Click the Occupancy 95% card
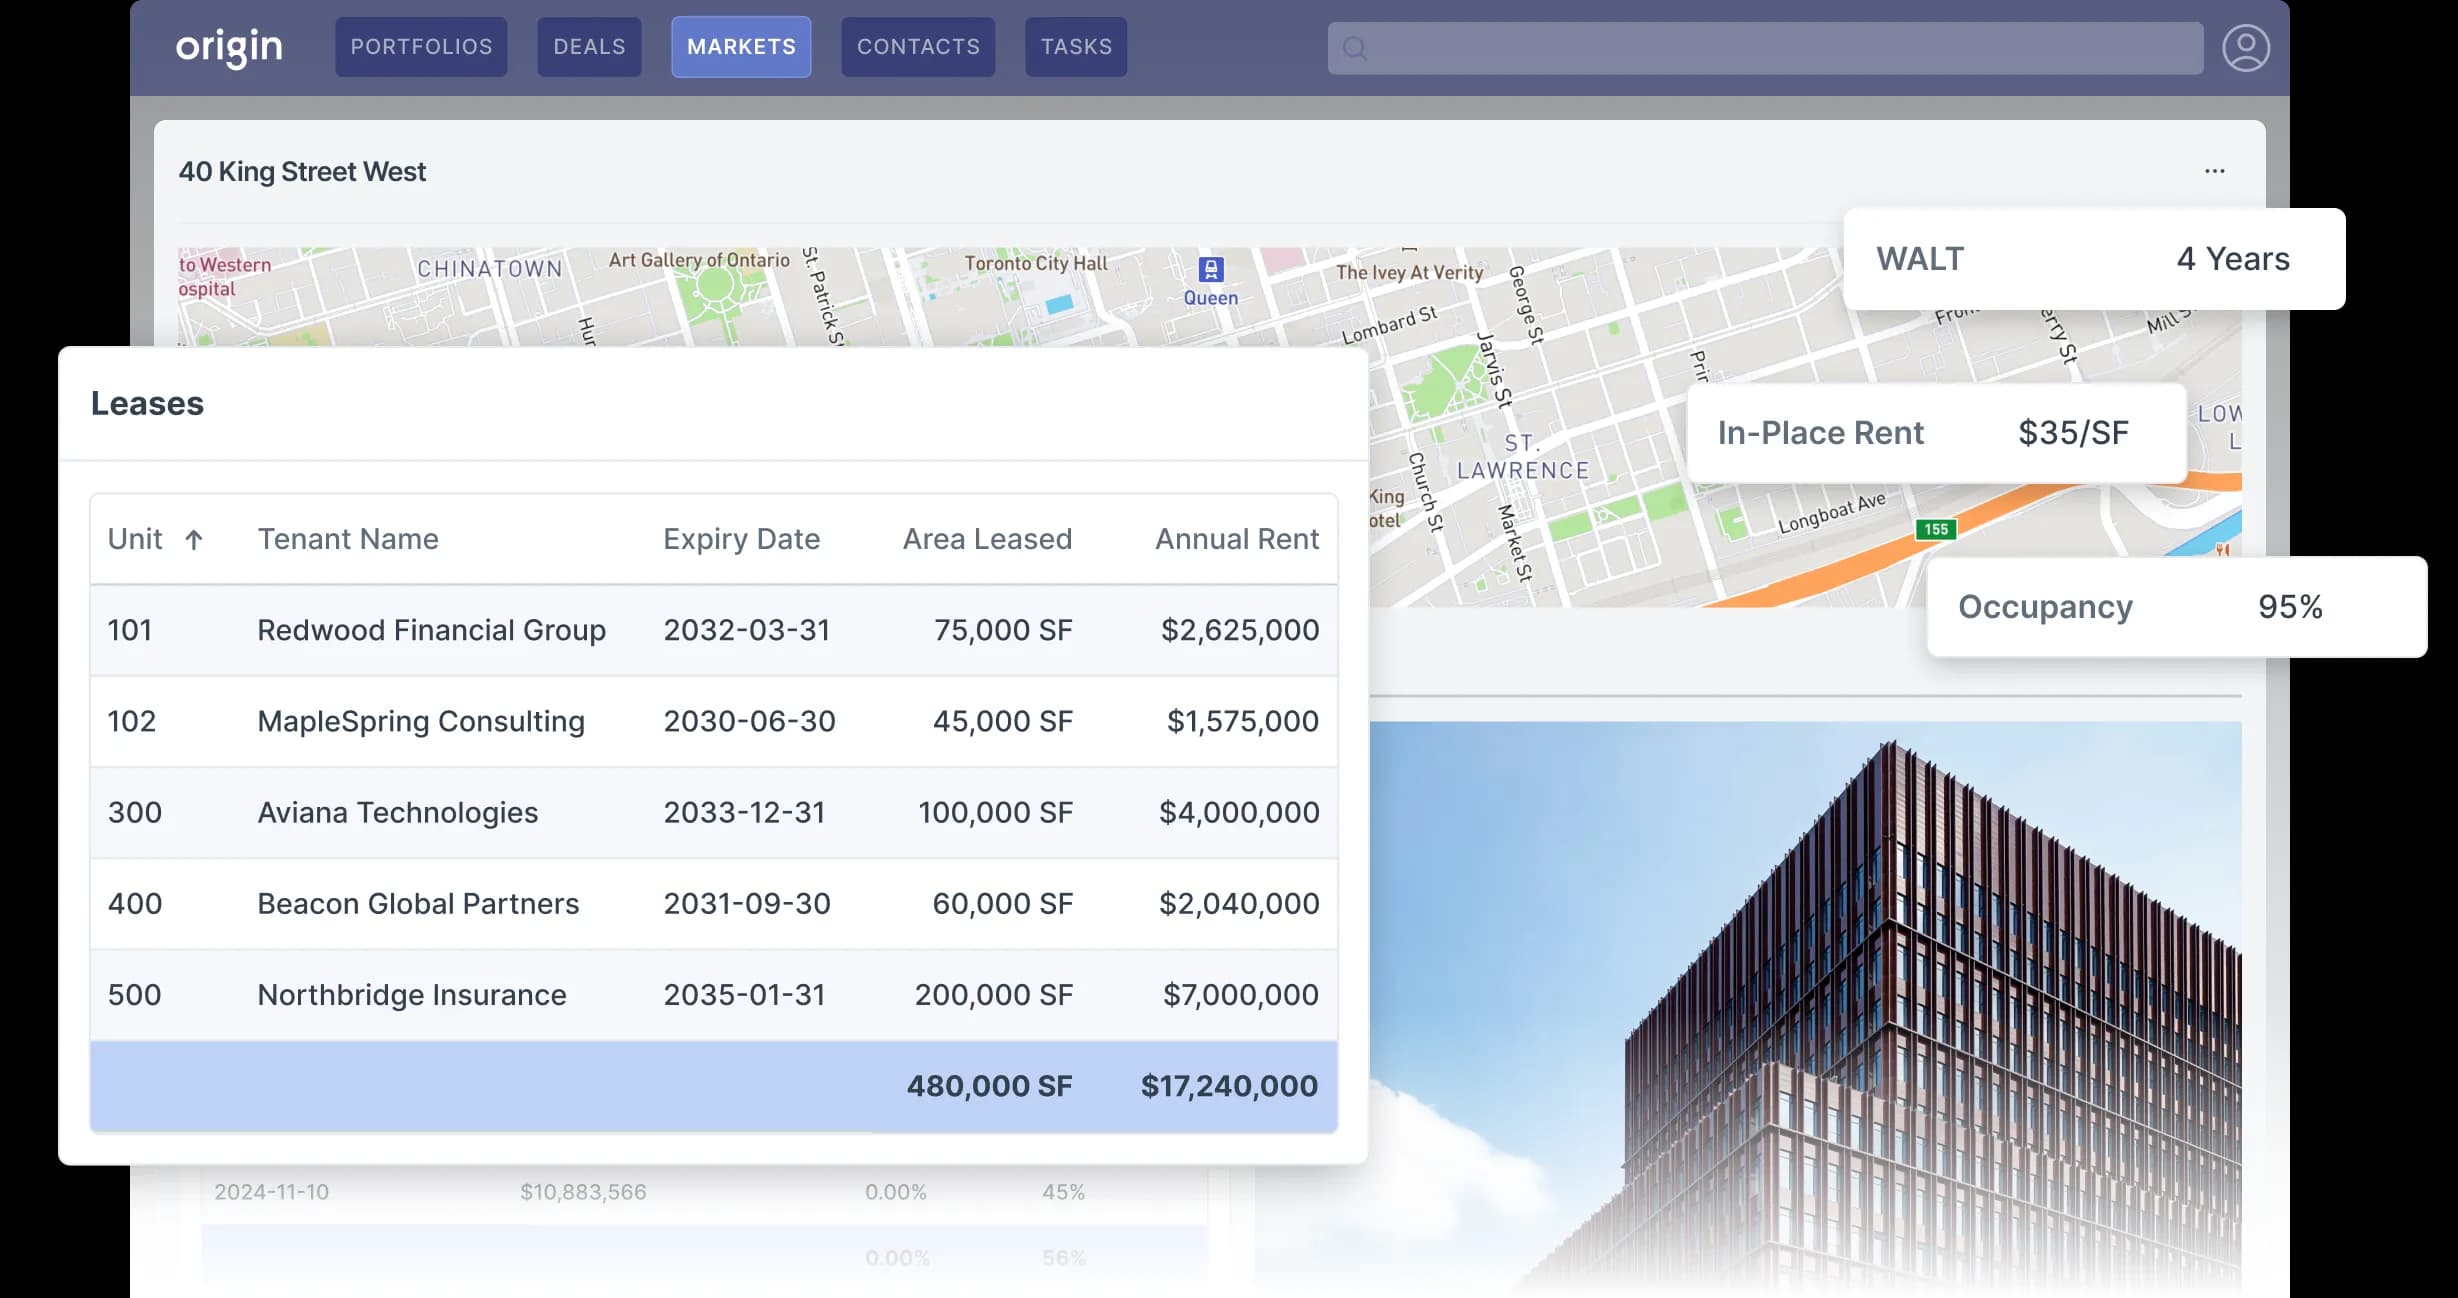 coord(2177,607)
